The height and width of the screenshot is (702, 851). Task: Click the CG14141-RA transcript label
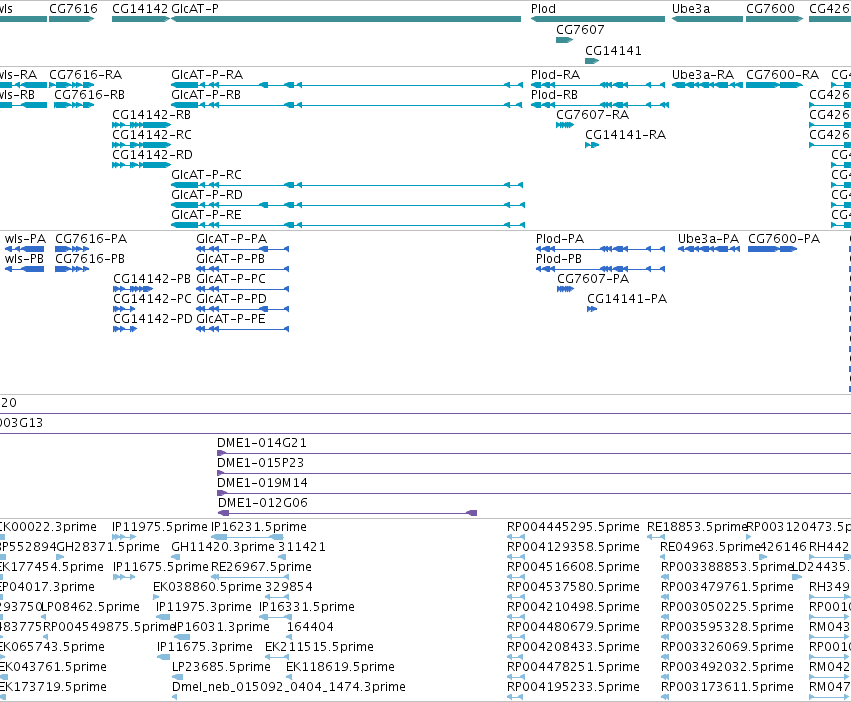[x=625, y=135]
